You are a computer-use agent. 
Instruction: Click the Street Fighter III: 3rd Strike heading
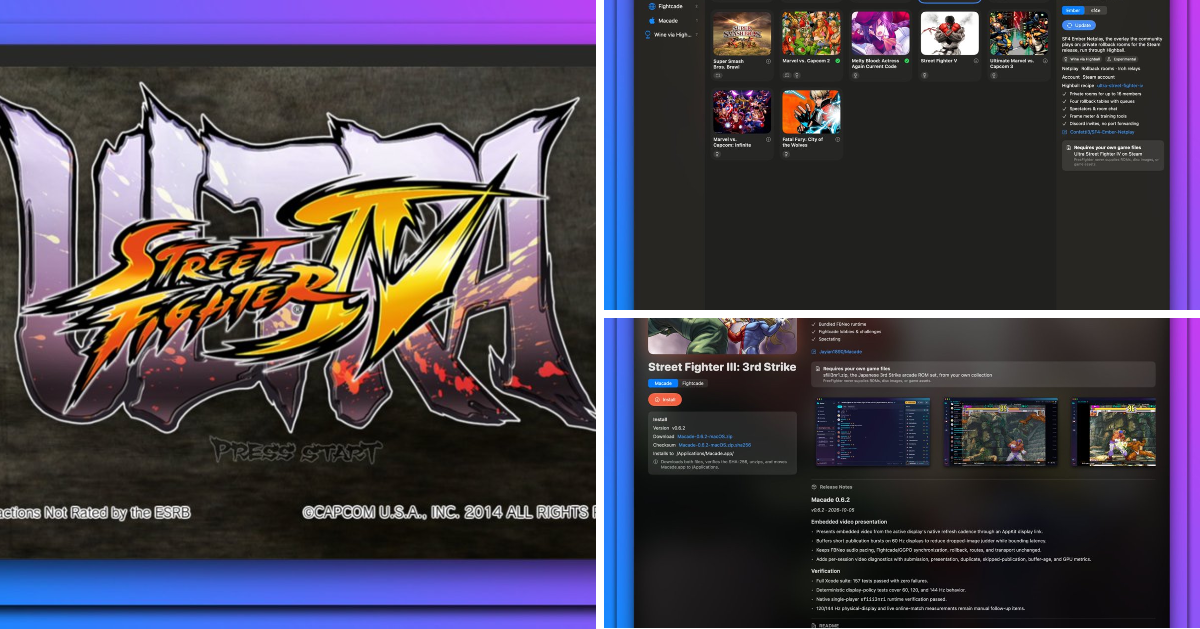722,367
